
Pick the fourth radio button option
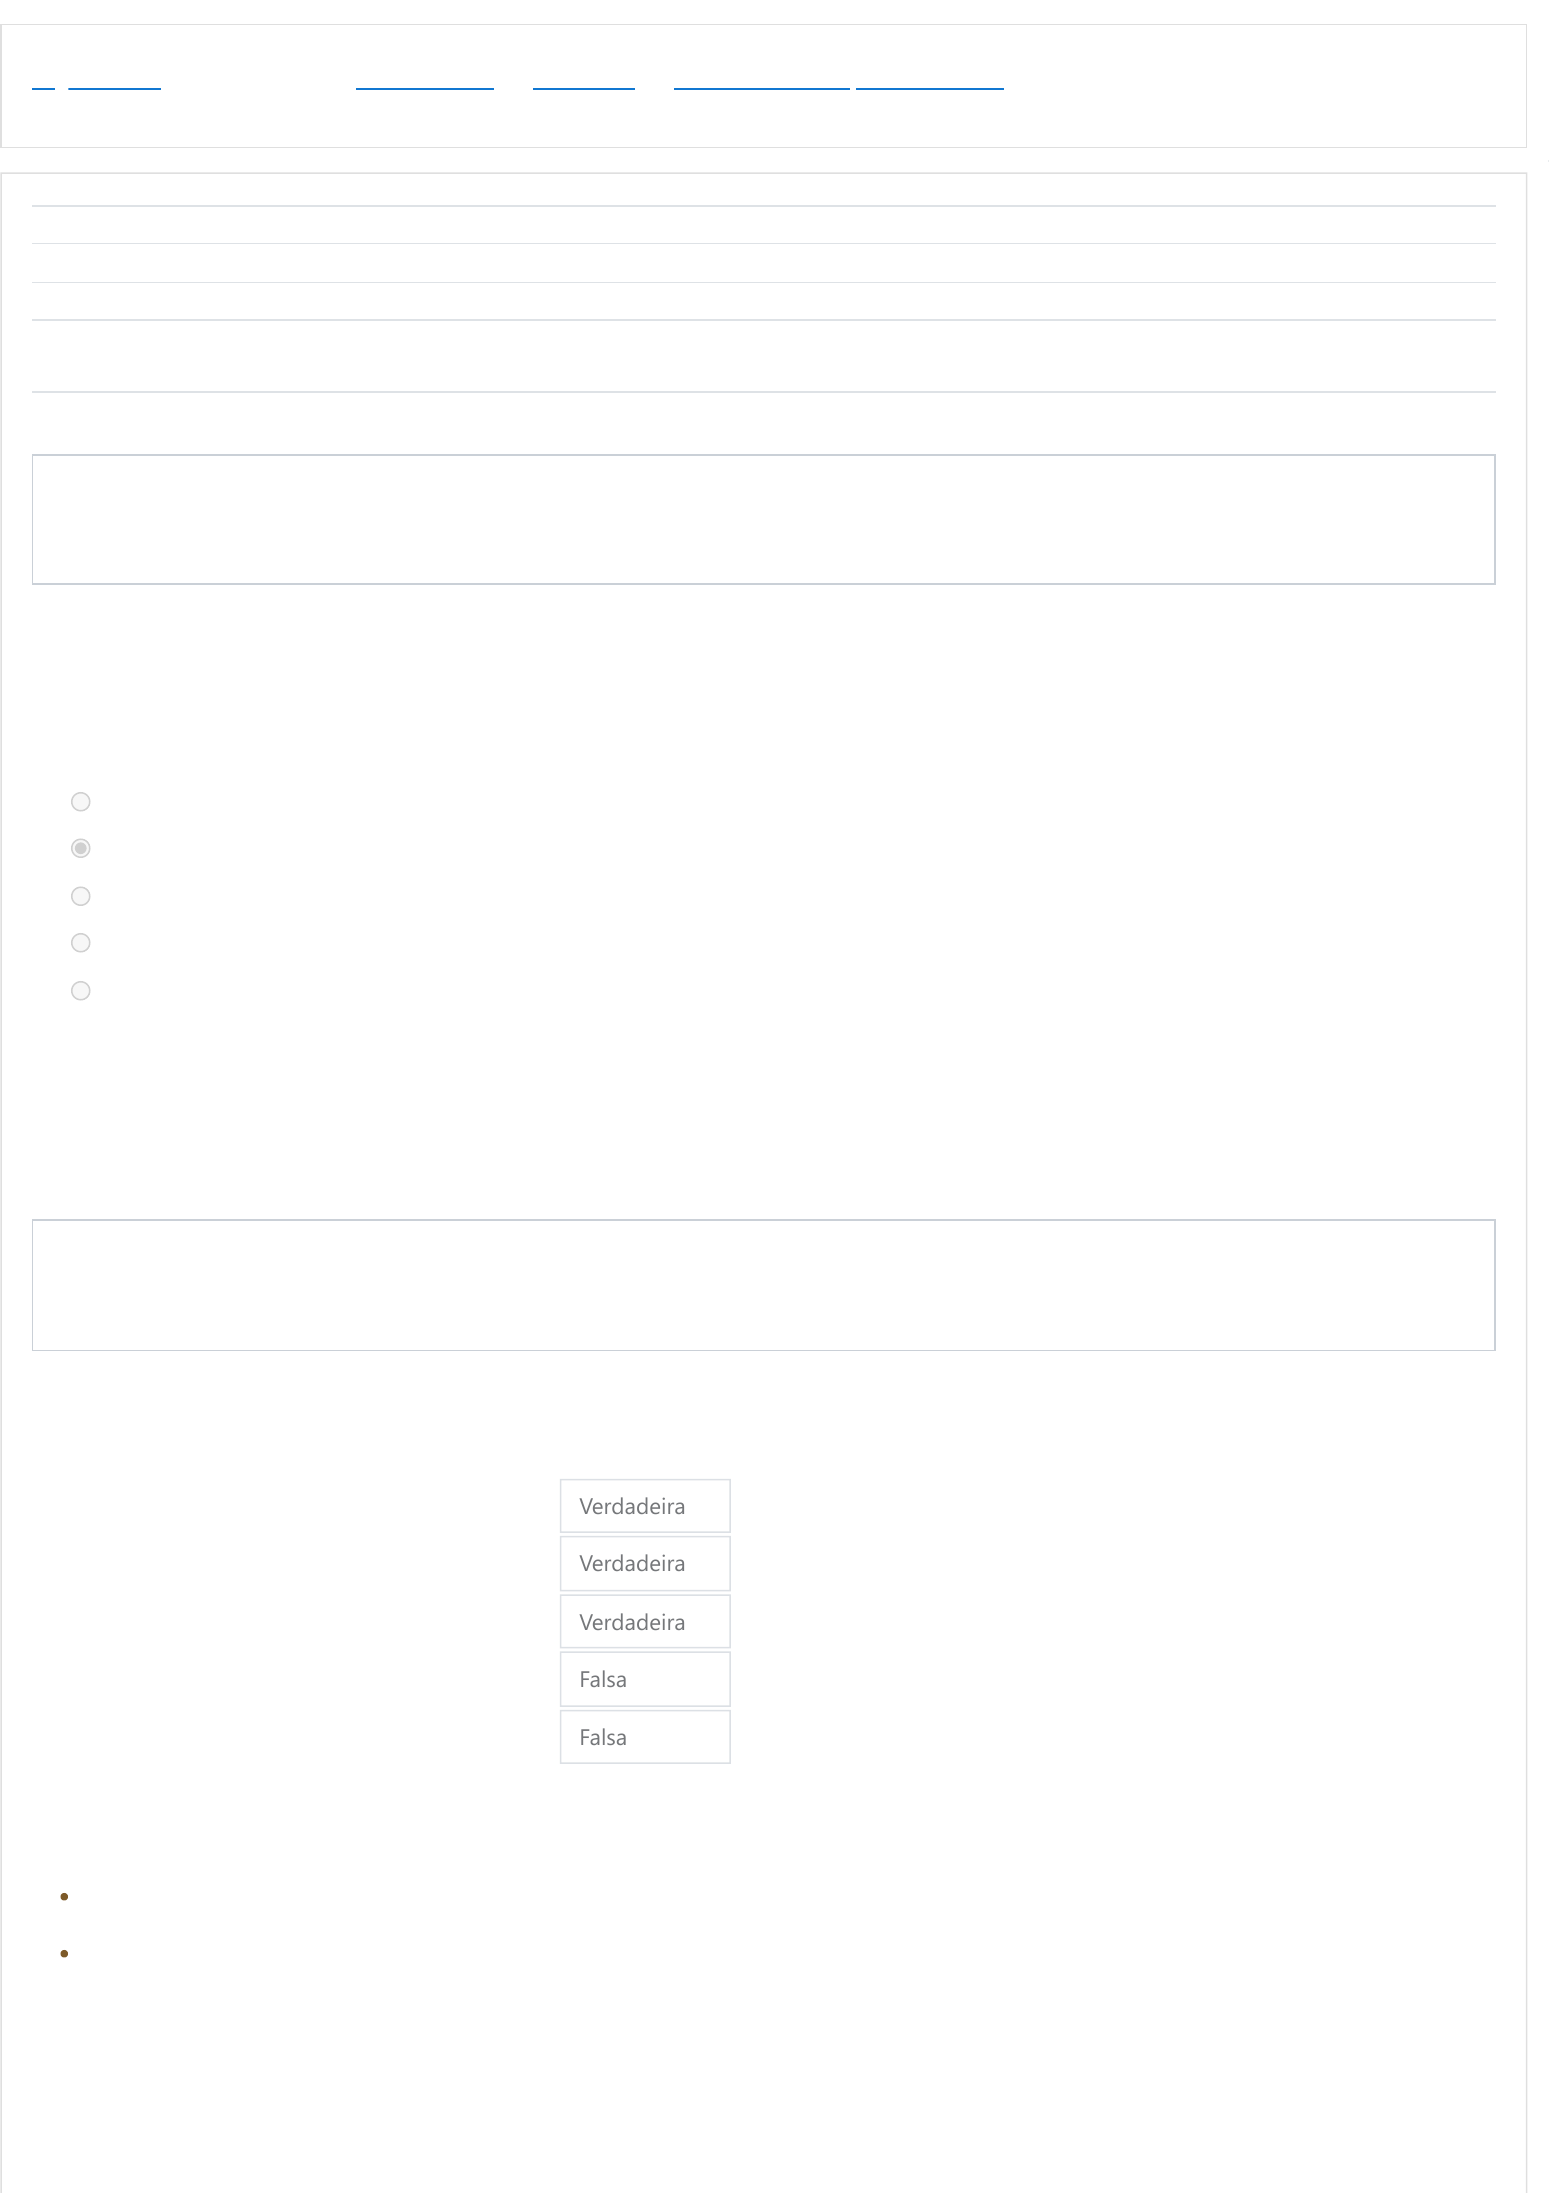click(x=81, y=942)
